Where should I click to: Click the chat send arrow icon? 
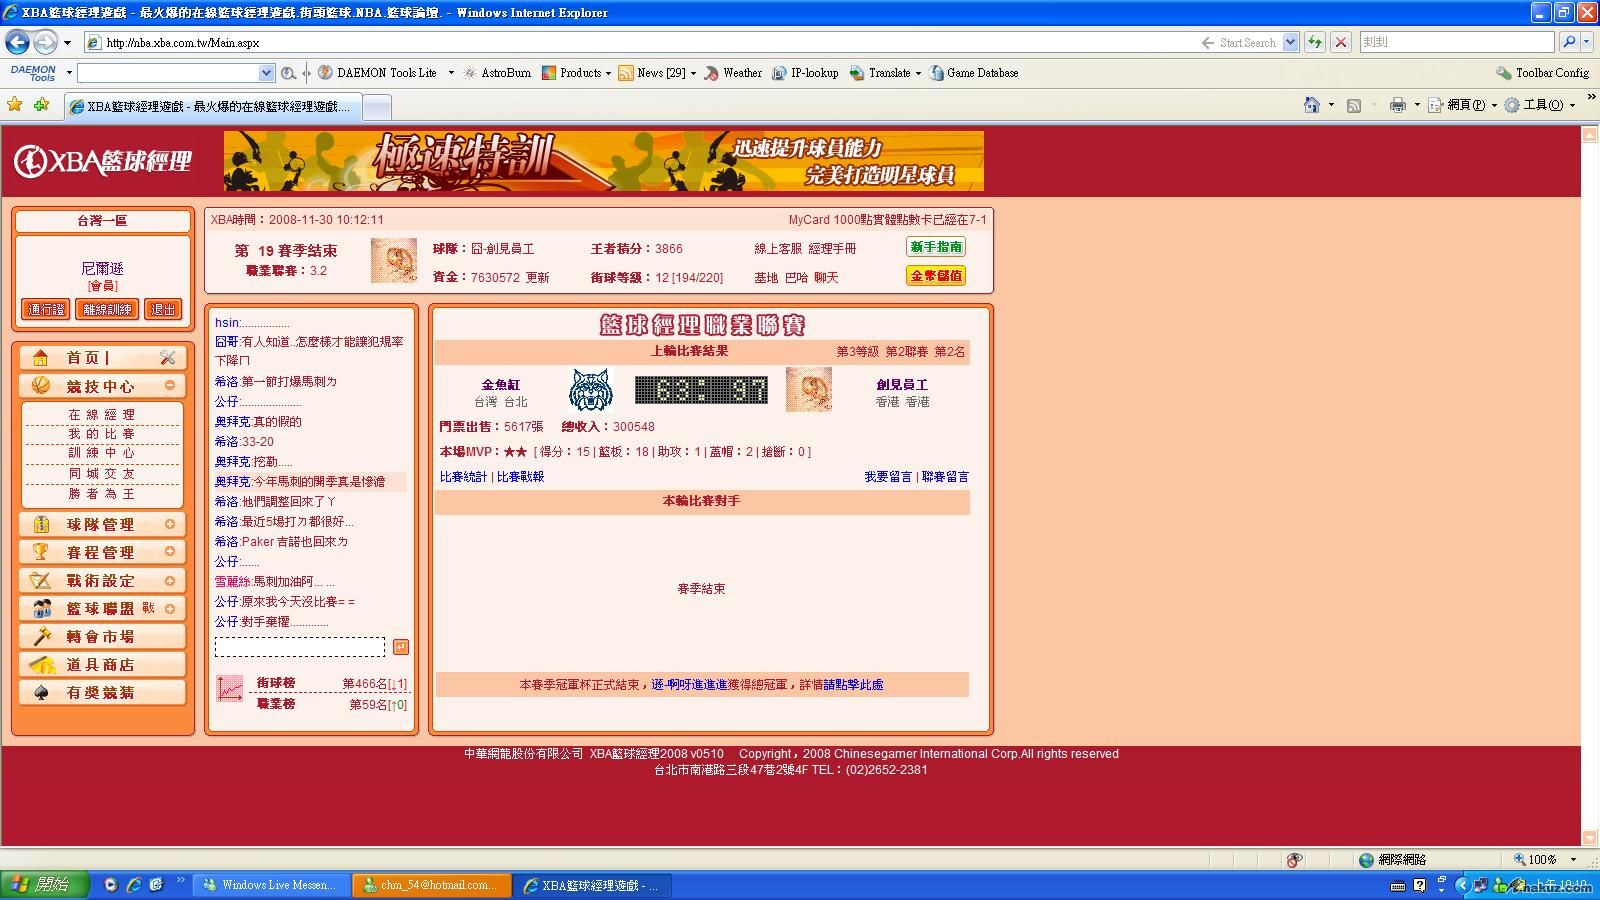400,647
